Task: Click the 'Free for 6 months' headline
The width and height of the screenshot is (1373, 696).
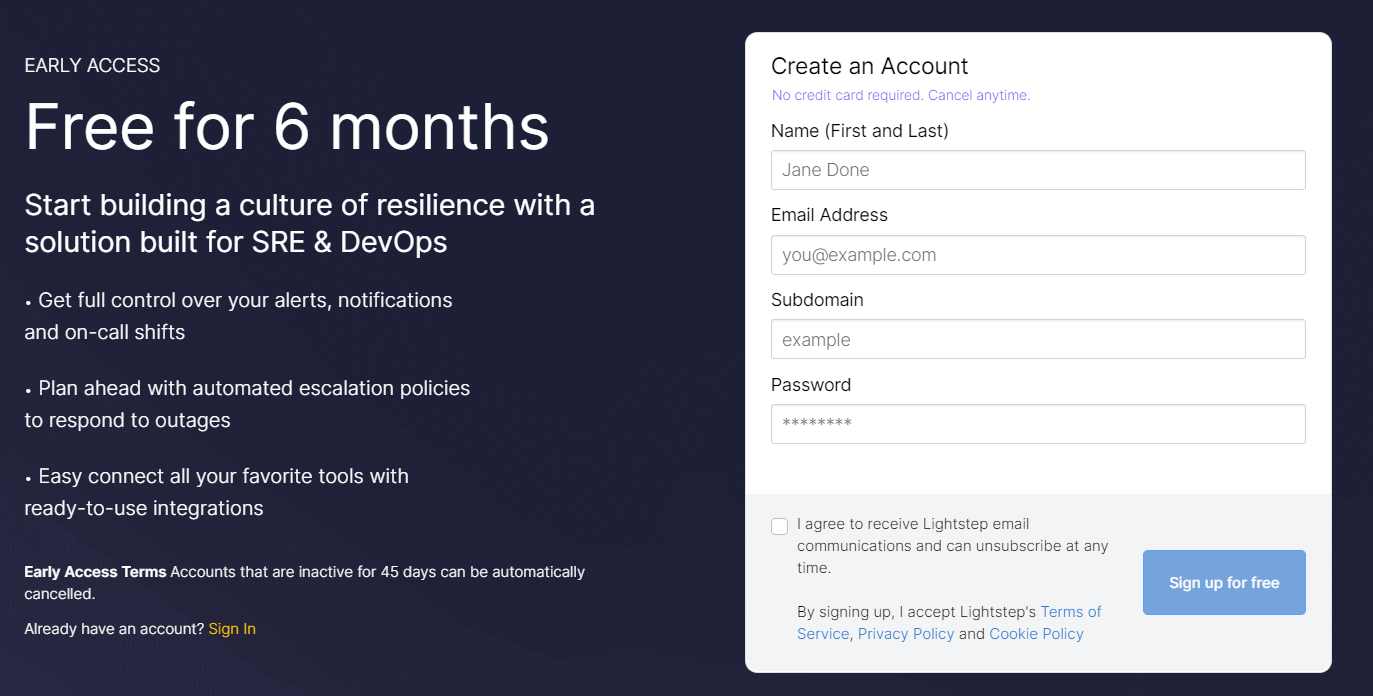Action: click(x=287, y=126)
